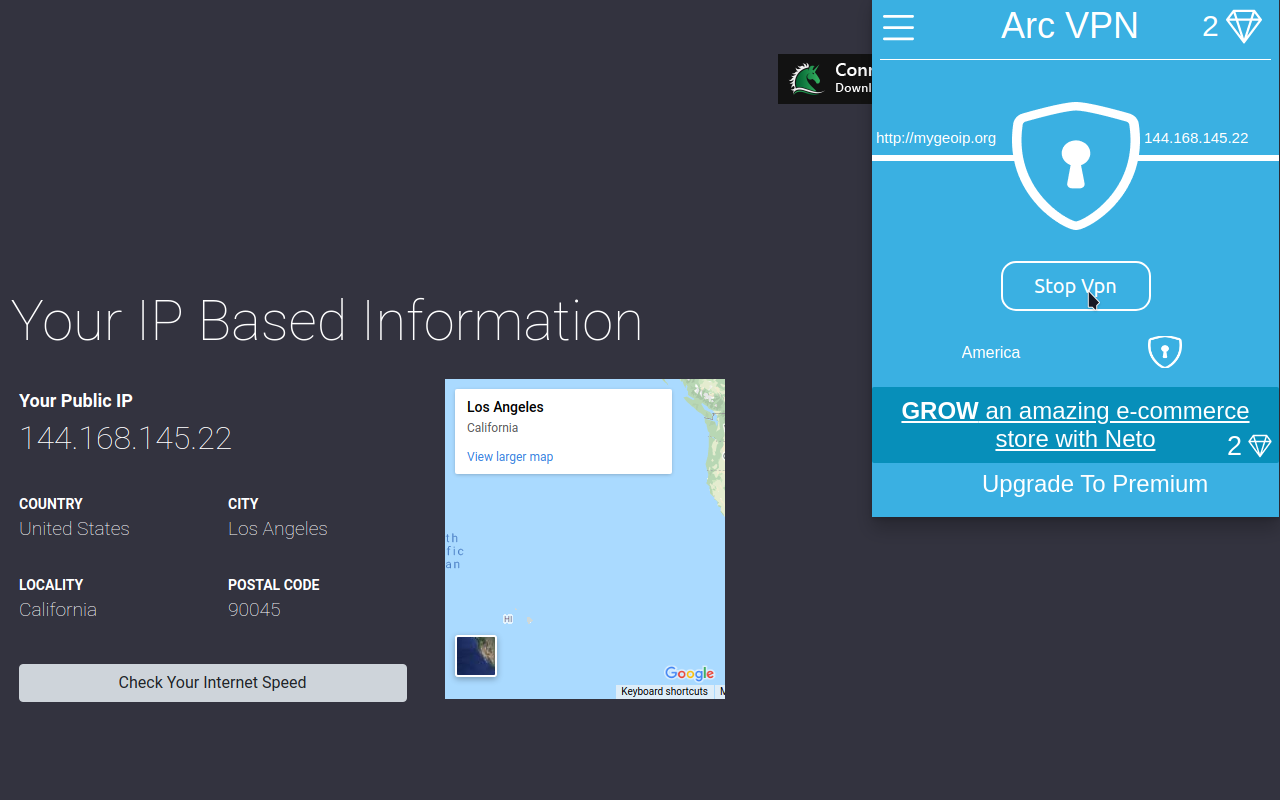Click the http://mygeoip.org link
This screenshot has width=1280, height=800.
pyautogui.click(x=936, y=138)
